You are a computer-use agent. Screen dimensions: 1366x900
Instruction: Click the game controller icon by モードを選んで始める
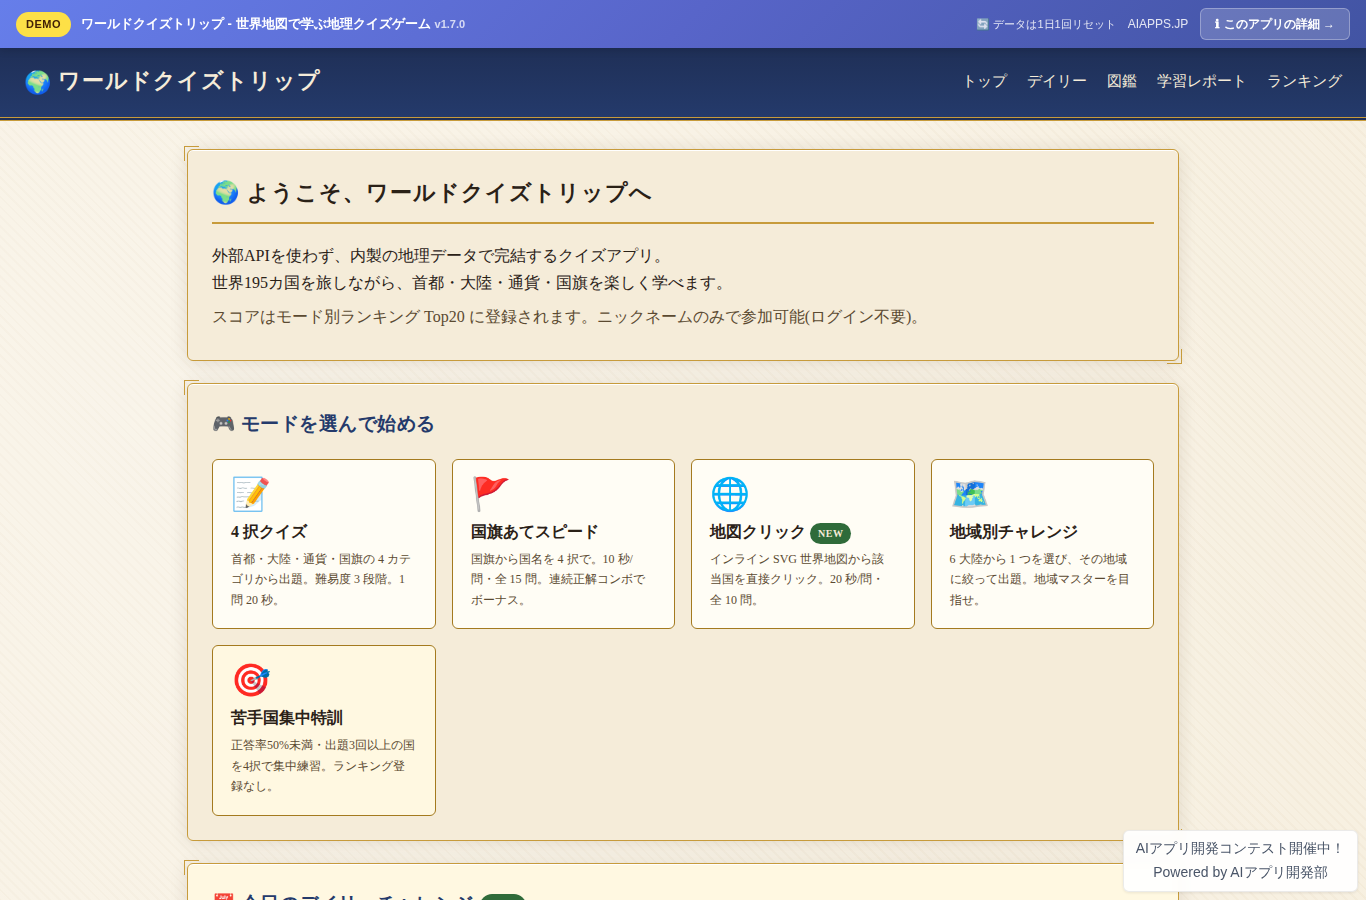pyautogui.click(x=223, y=424)
